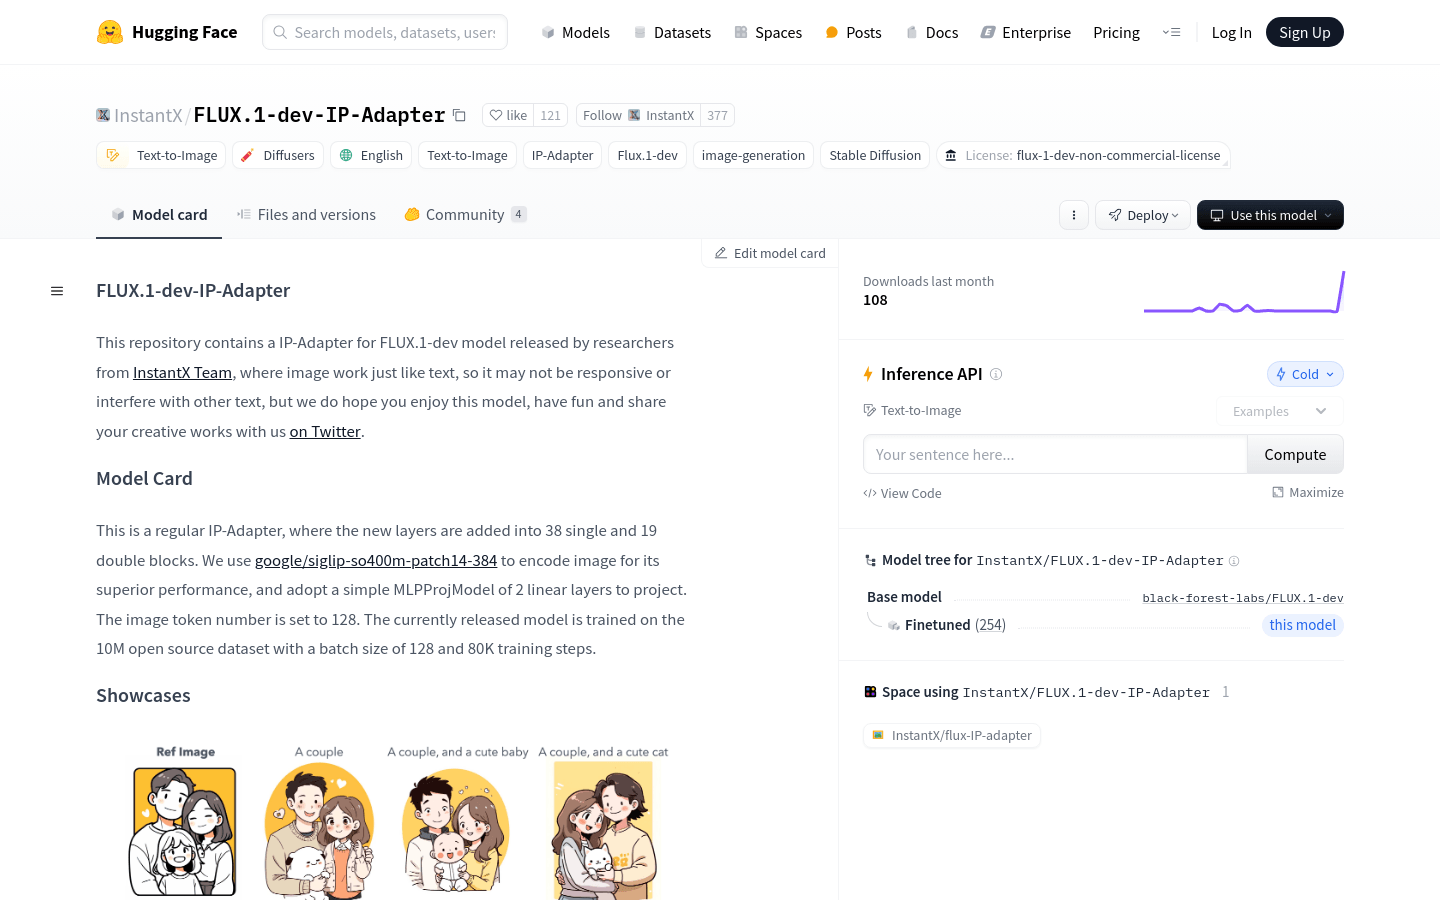Focus the search models input field
The width and height of the screenshot is (1440, 900).
coord(385,32)
